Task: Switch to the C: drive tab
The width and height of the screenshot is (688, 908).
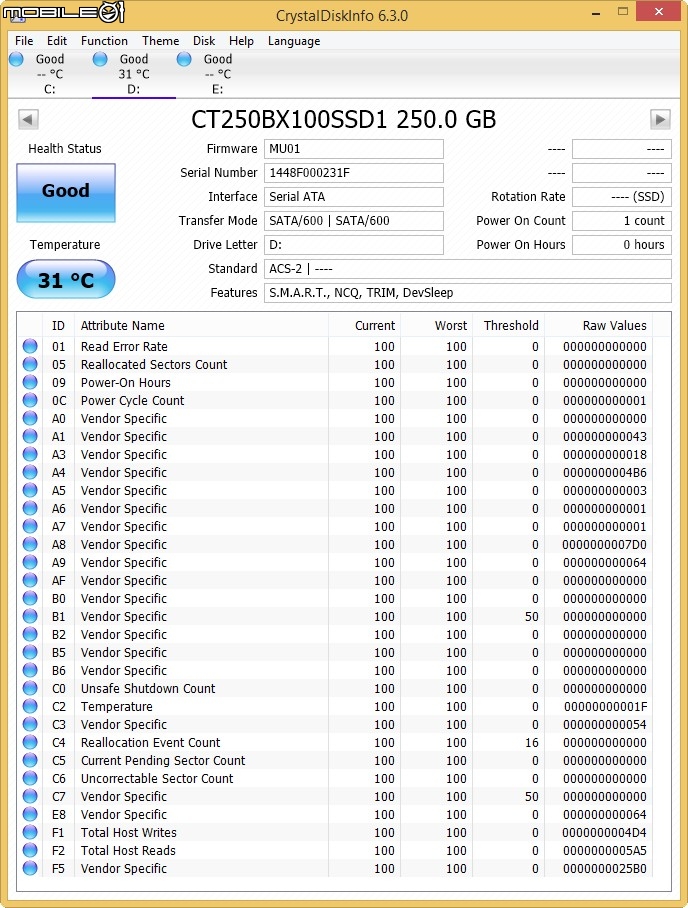Action: pyautogui.click(x=50, y=75)
